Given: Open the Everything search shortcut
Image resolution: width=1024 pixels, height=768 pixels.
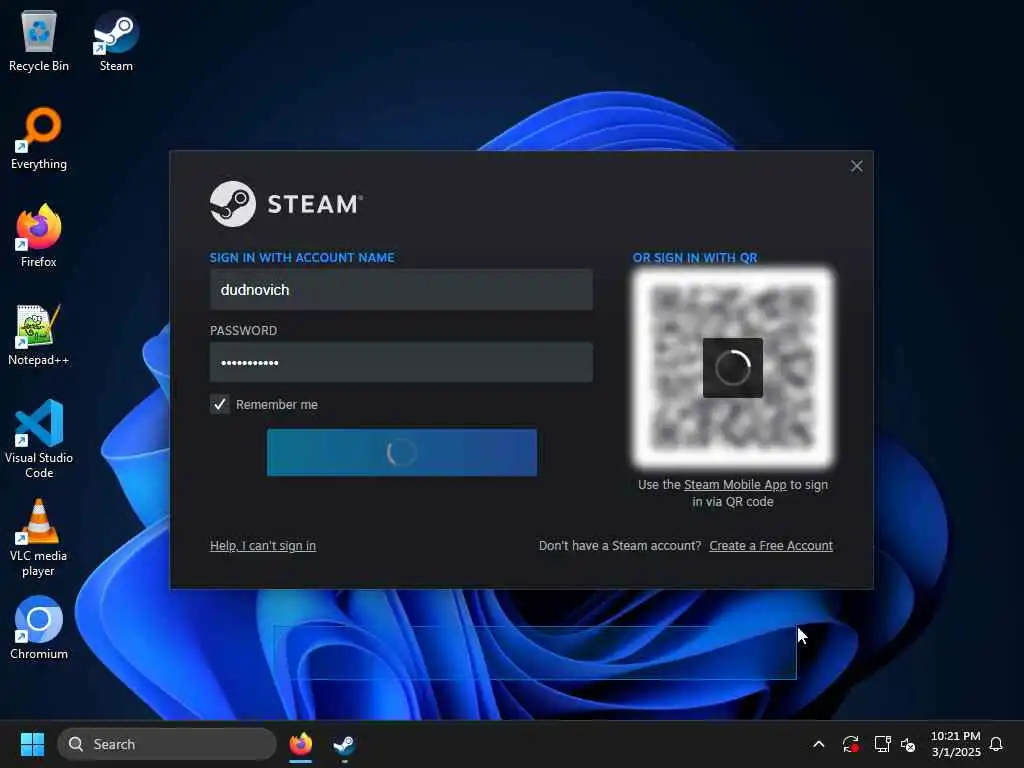Looking at the screenshot, I should point(39,138).
